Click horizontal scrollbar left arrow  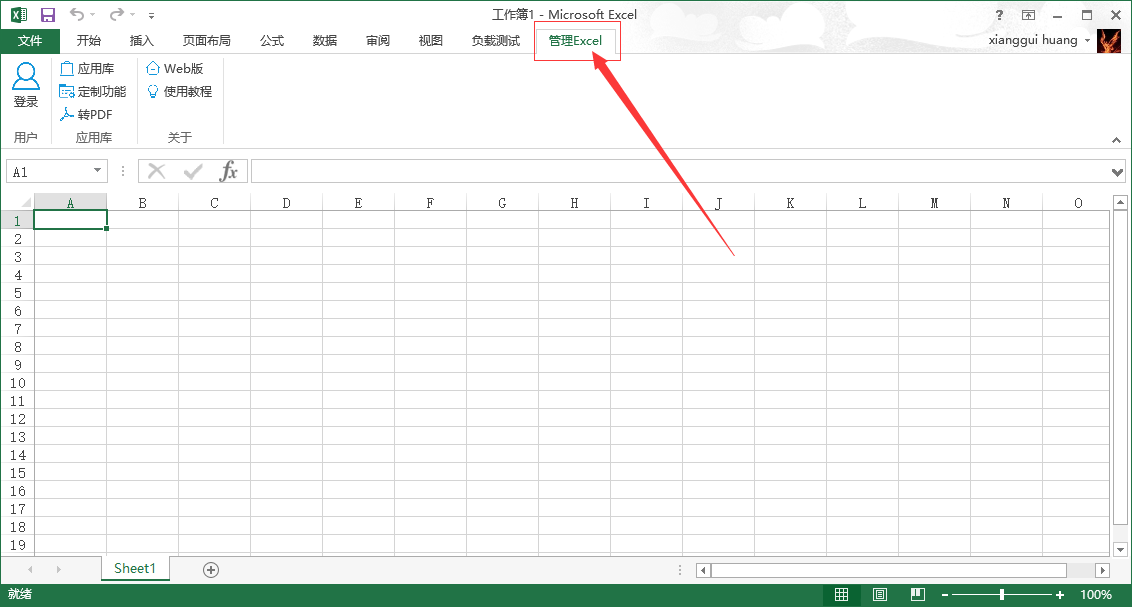704,570
